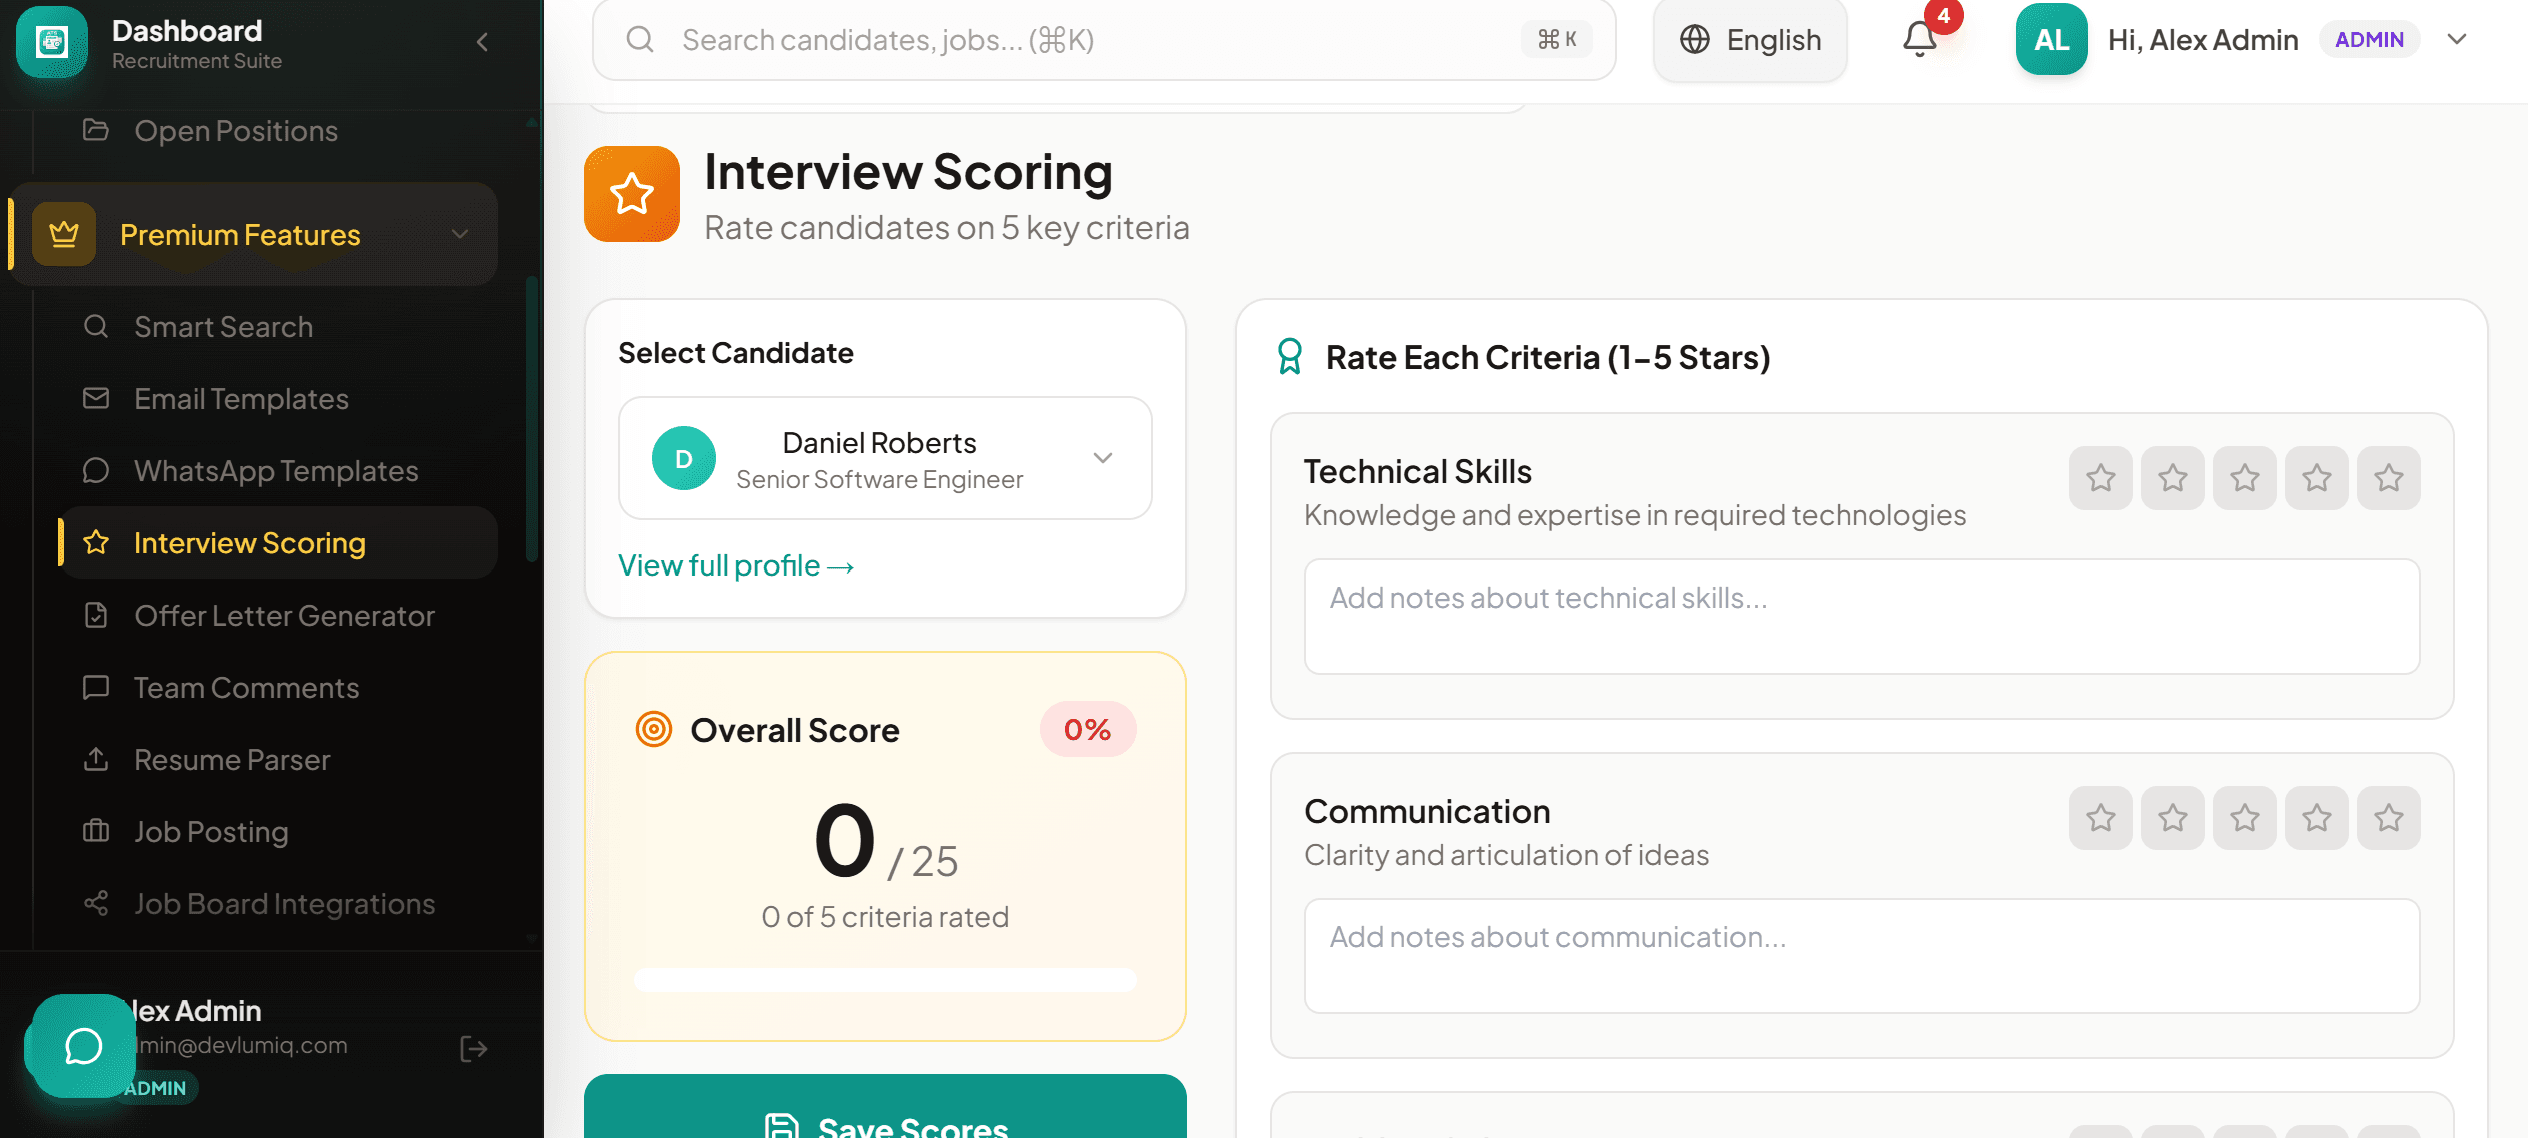Rate Technical Skills two stars
This screenshot has height=1138, width=2528.
click(x=2173, y=478)
